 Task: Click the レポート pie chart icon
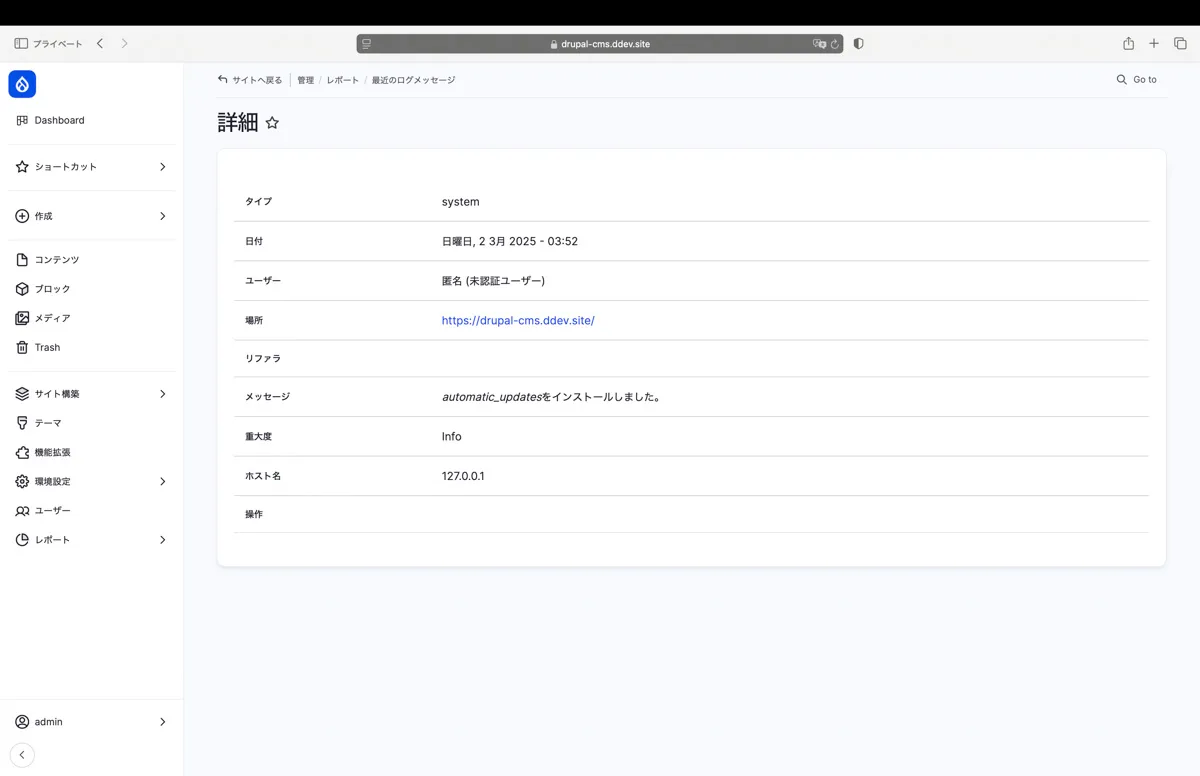[x=22, y=540]
